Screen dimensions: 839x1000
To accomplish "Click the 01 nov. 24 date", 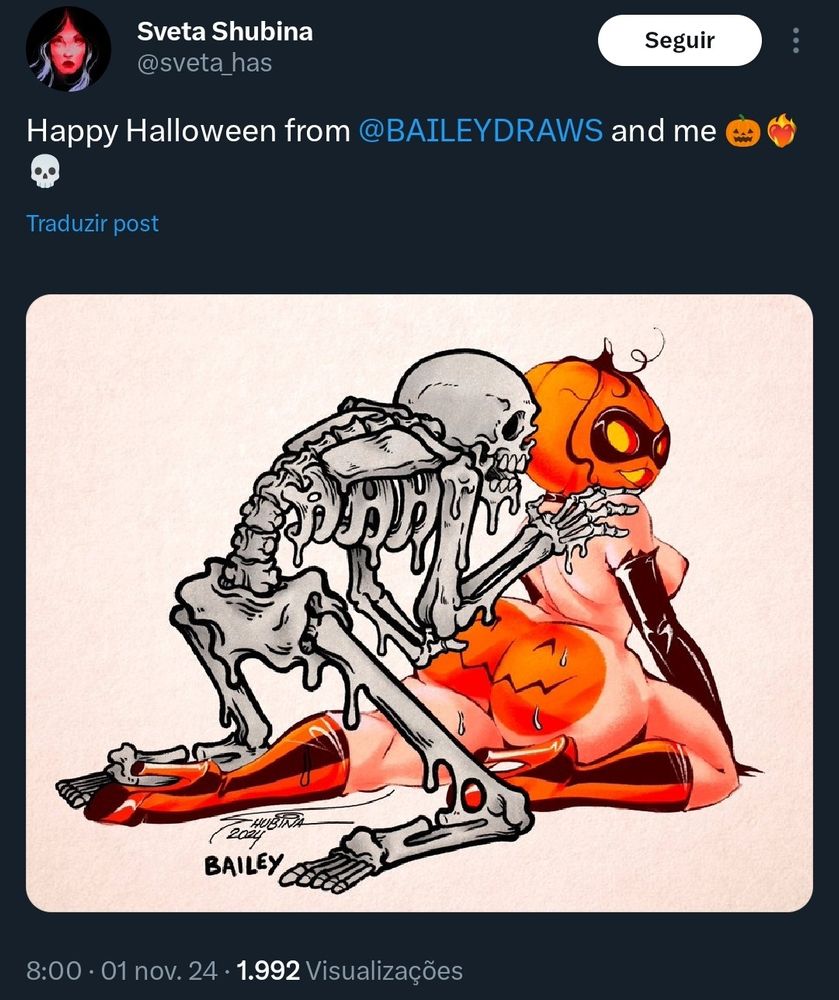I will 159,971.
